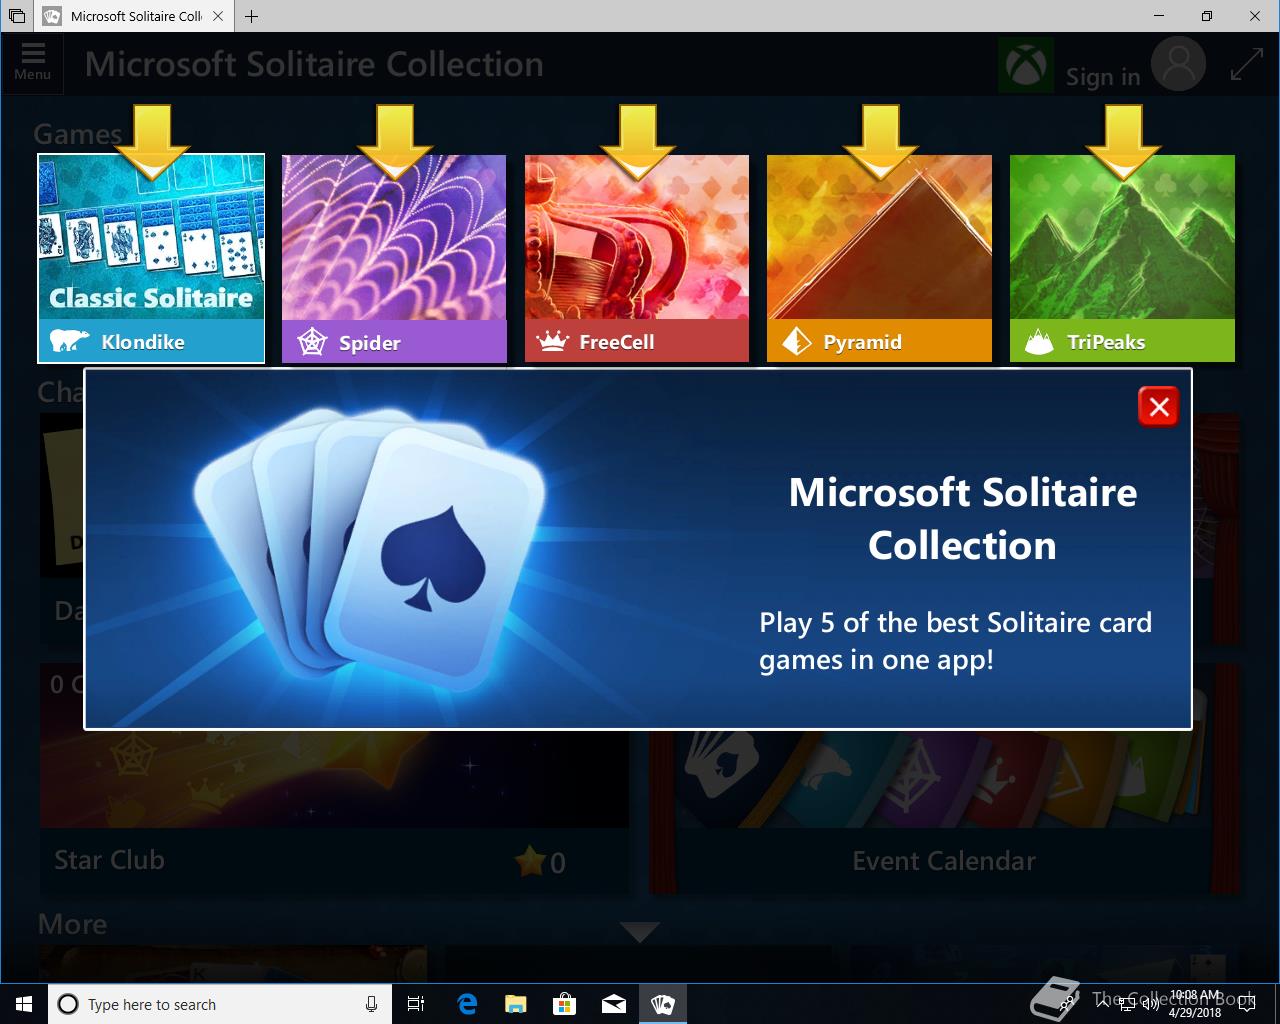Open Mail app from taskbar
Image resolution: width=1280 pixels, height=1024 pixels.
click(x=613, y=1004)
